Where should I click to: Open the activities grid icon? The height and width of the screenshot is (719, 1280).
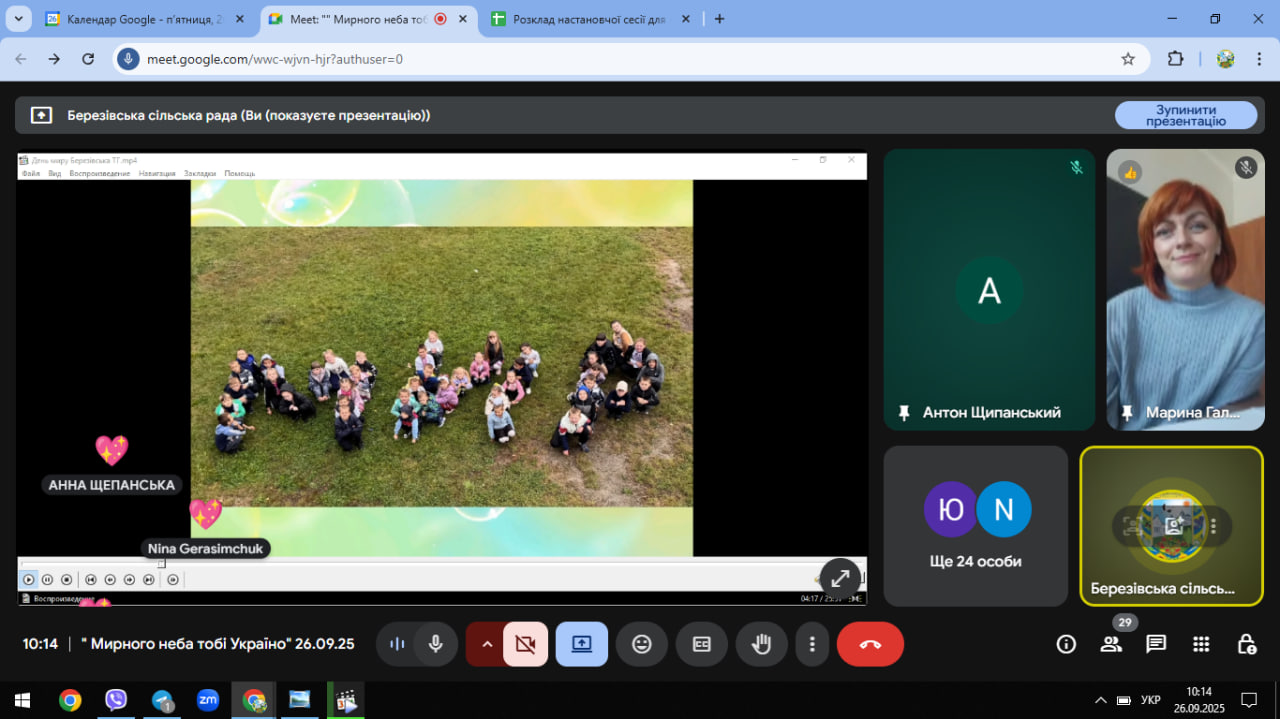click(x=1201, y=644)
